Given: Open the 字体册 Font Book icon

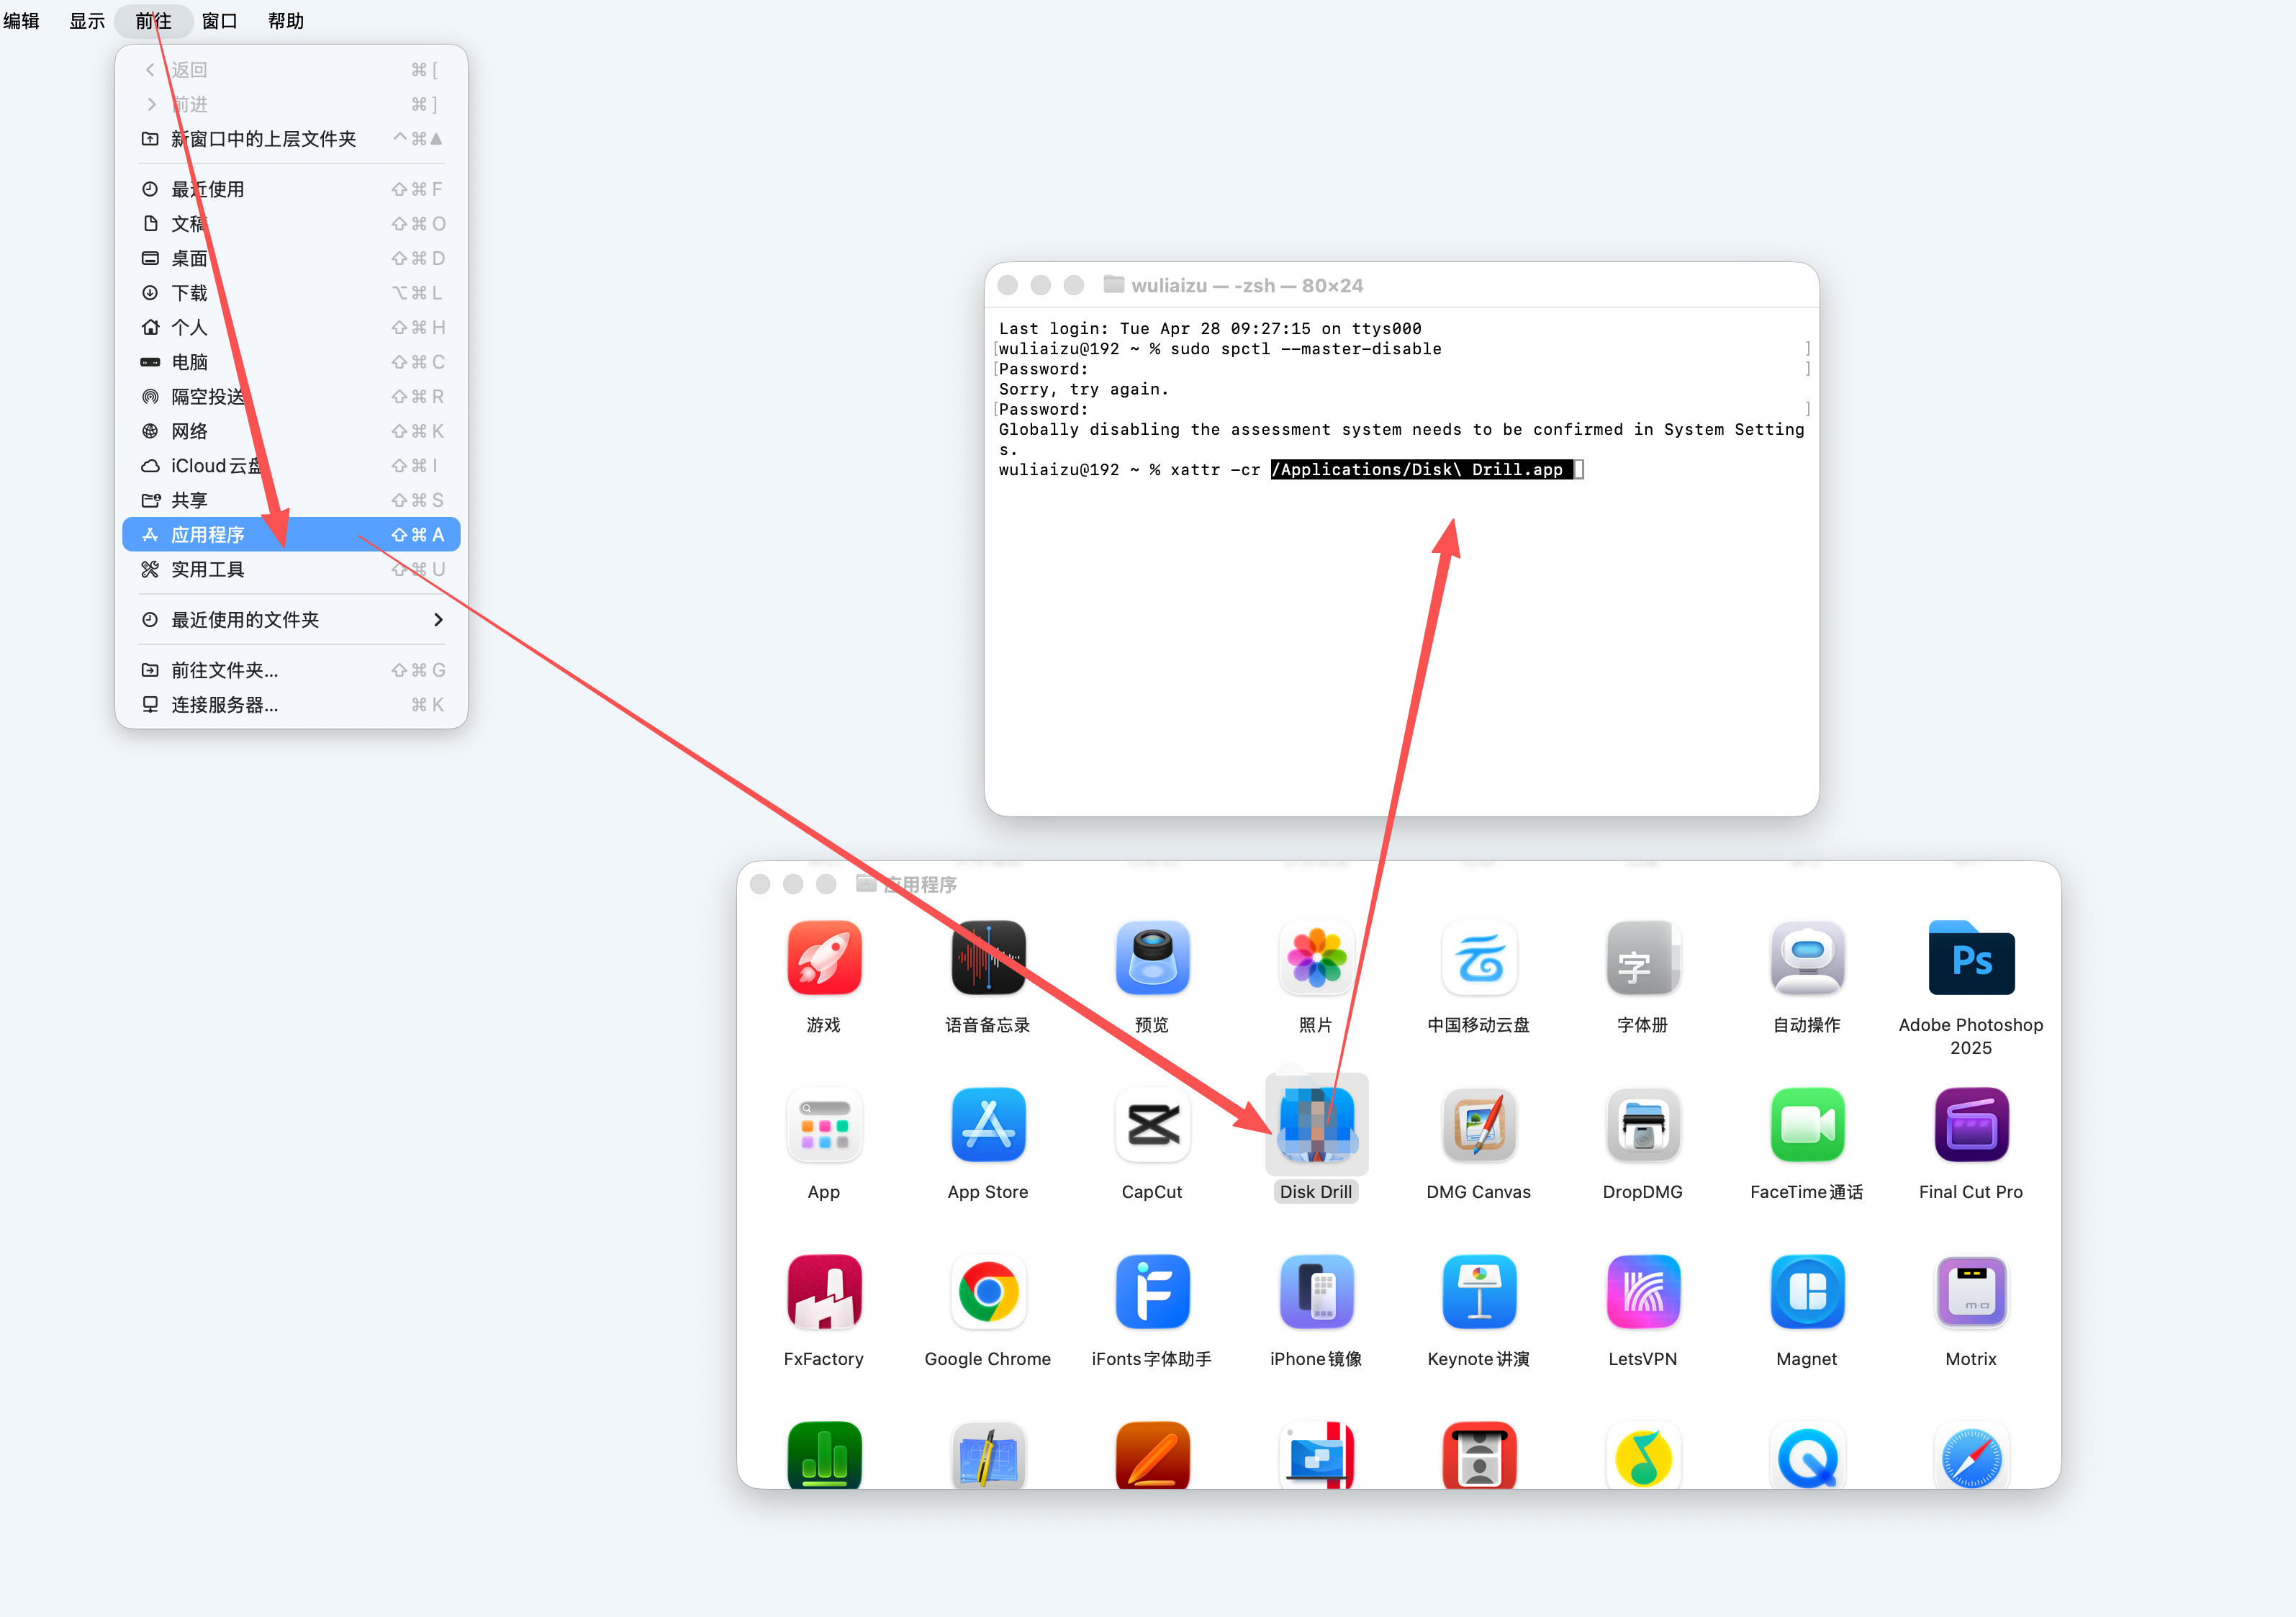Looking at the screenshot, I should [x=1643, y=958].
